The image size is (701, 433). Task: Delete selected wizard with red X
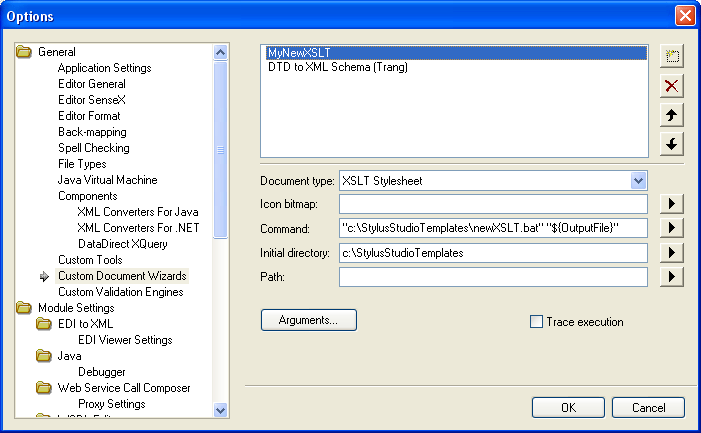click(x=672, y=86)
